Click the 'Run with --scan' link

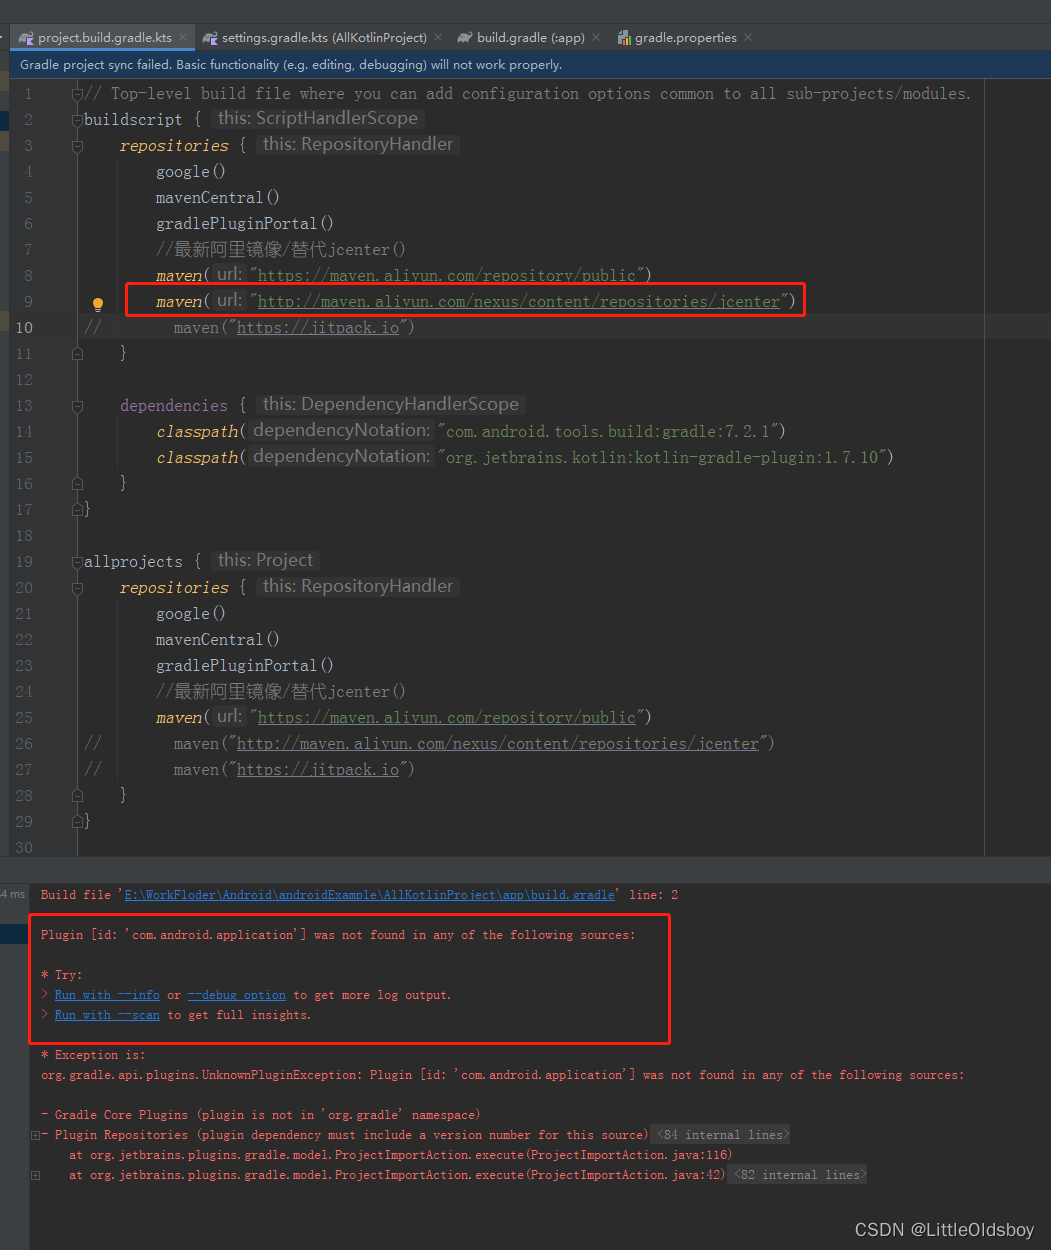(x=107, y=1015)
